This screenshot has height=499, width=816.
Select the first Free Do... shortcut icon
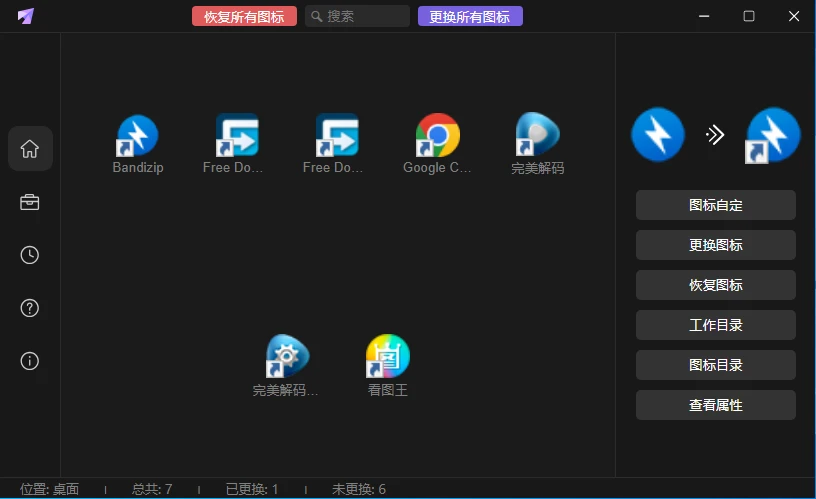237,135
